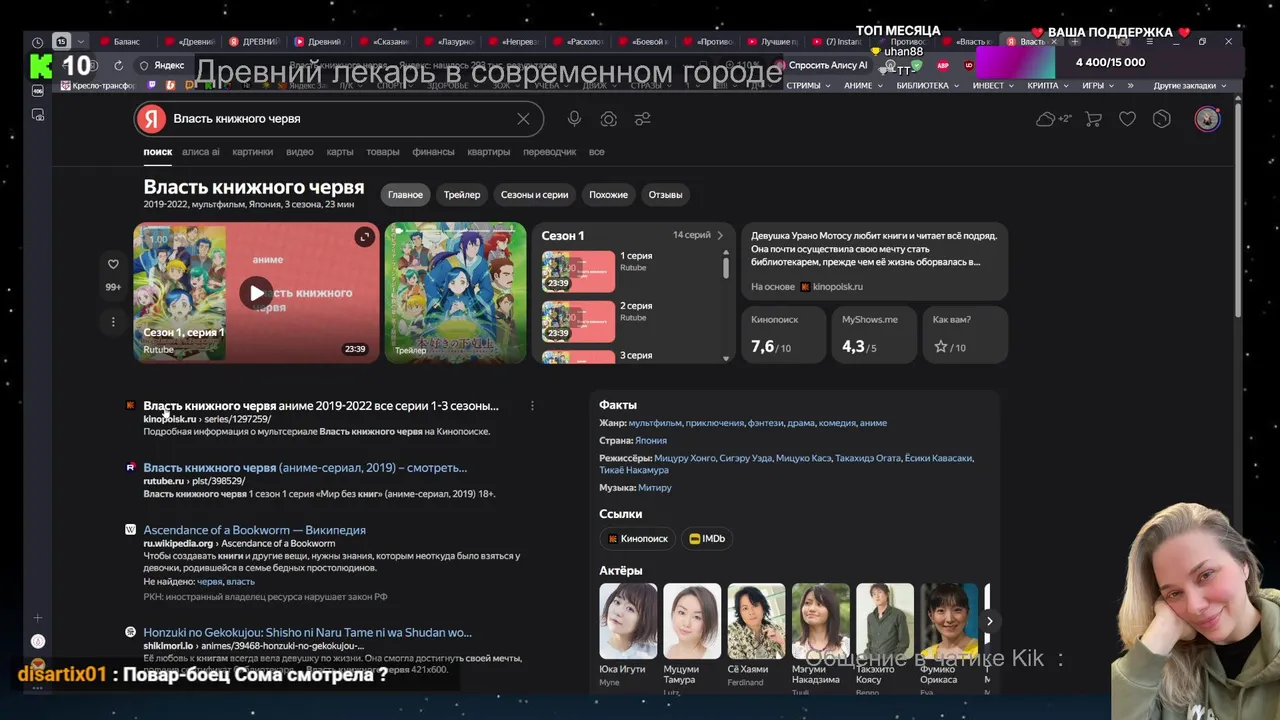The width and height of the screenshot is (1280, 720).
Task: Show next actors with right arrow
Action: point(989,621)
